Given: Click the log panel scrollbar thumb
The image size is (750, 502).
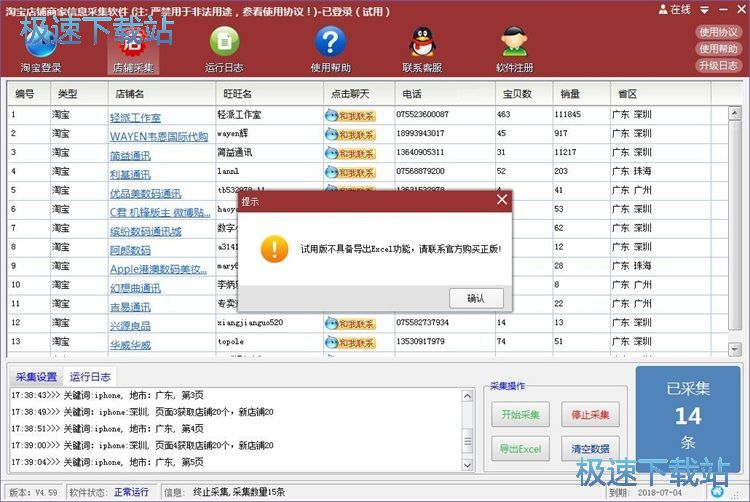Looking at the screenshot, I should 467,440.
